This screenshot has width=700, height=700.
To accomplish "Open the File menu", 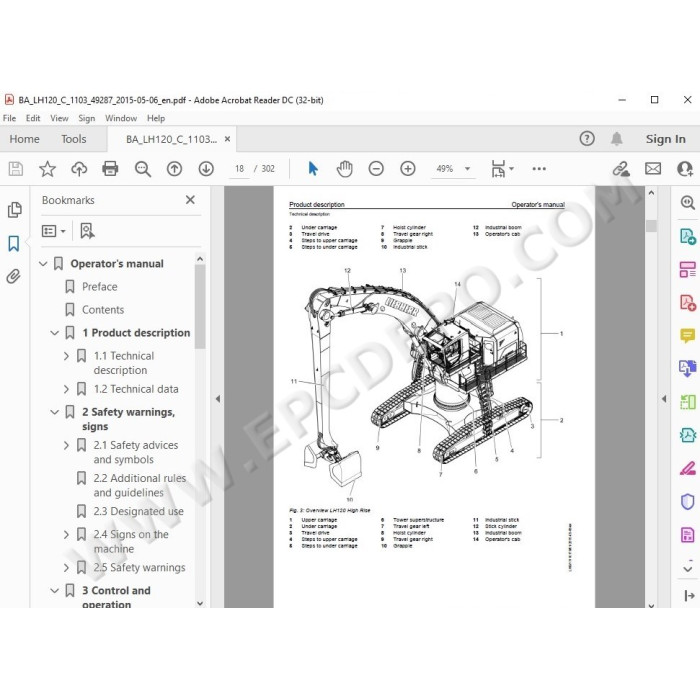I will click(x=9, y=118).
